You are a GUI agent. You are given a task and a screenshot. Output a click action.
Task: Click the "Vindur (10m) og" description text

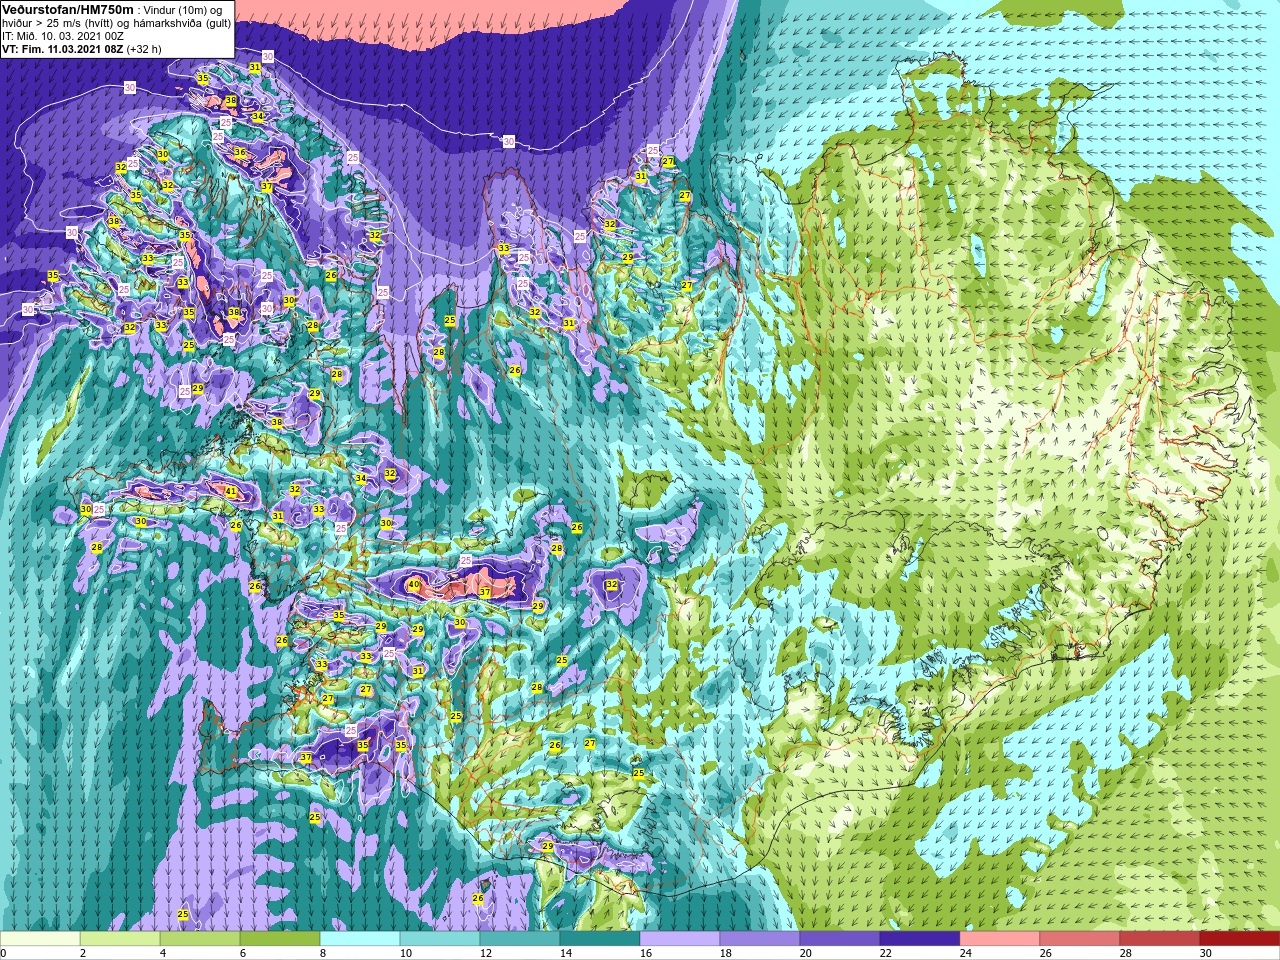[x=183, y=11]
